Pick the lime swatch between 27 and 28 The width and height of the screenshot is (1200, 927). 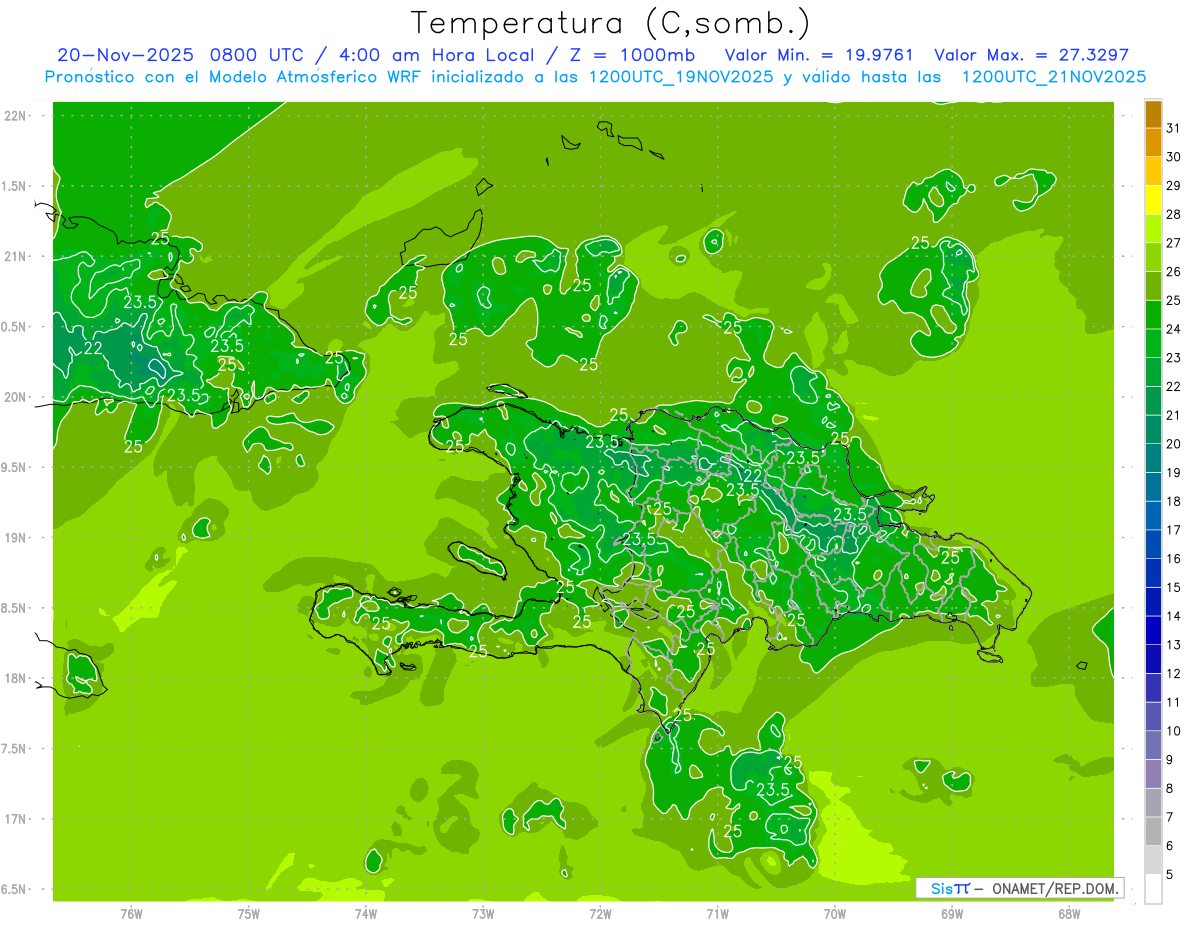[x=1153, y=229]
